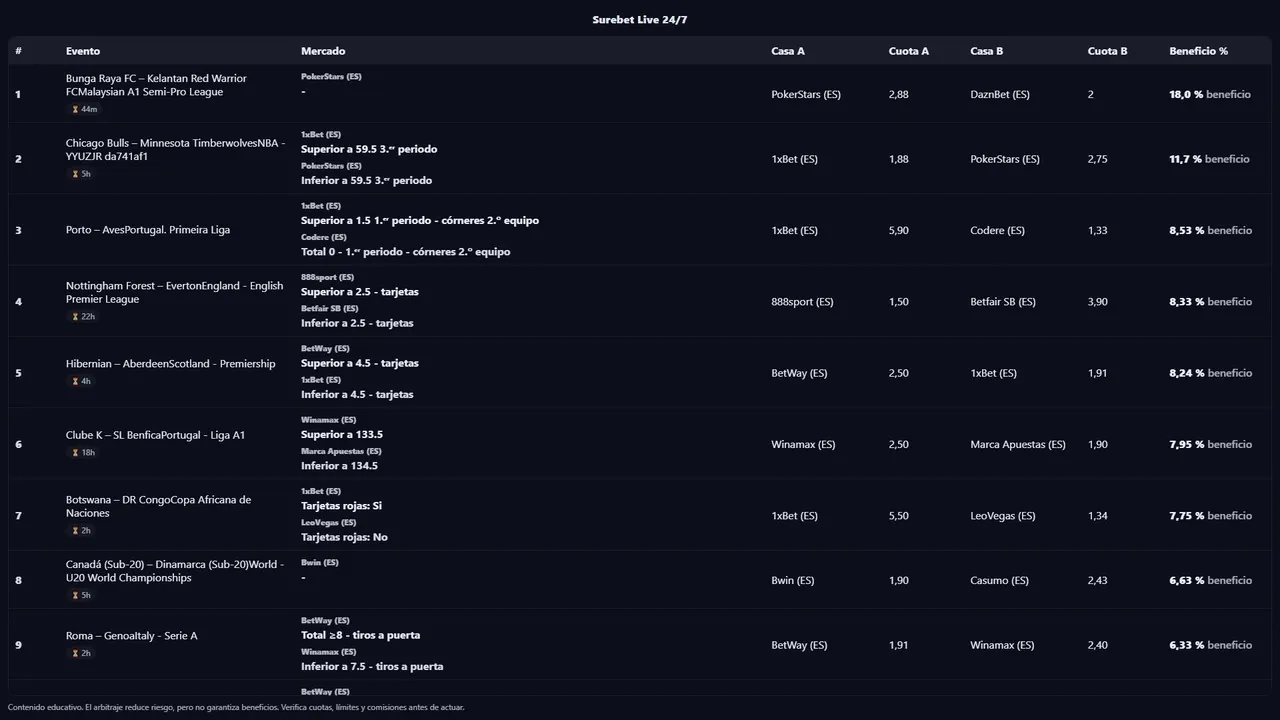Select the Evento column header
1280x720 pixels.
(83, 51)
